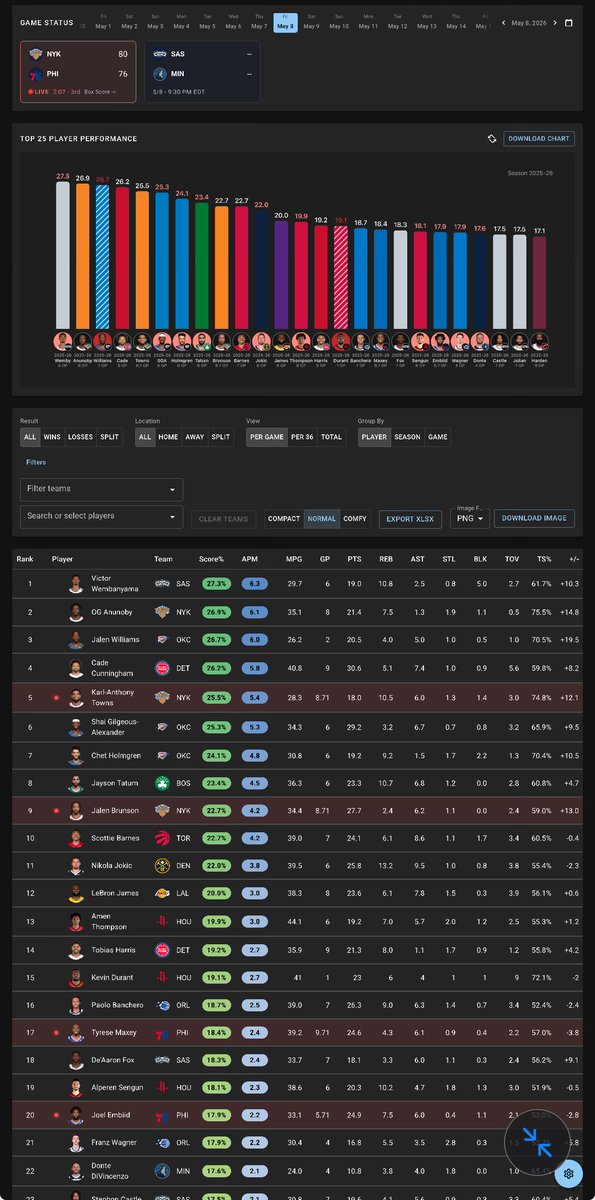
Task: Click the Filters link
Action: [x=36, y=463]
